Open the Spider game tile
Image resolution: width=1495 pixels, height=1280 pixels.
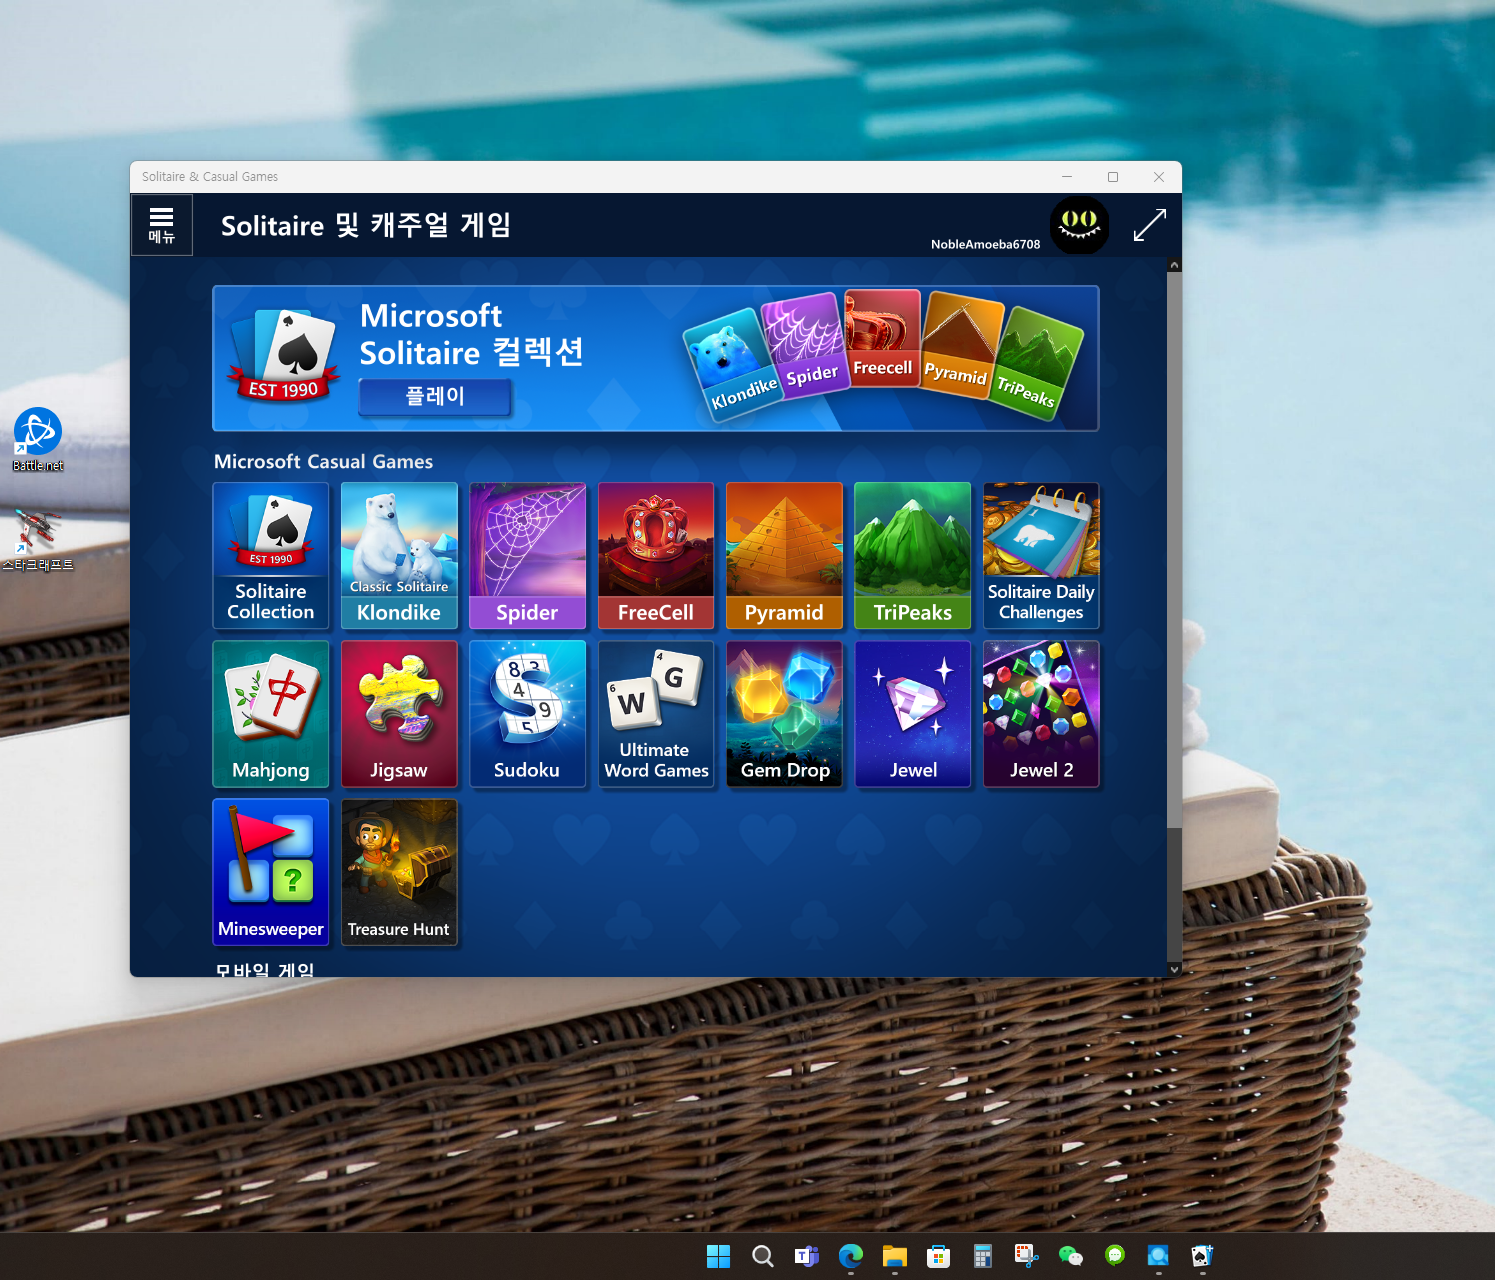[x=528, y=556]
